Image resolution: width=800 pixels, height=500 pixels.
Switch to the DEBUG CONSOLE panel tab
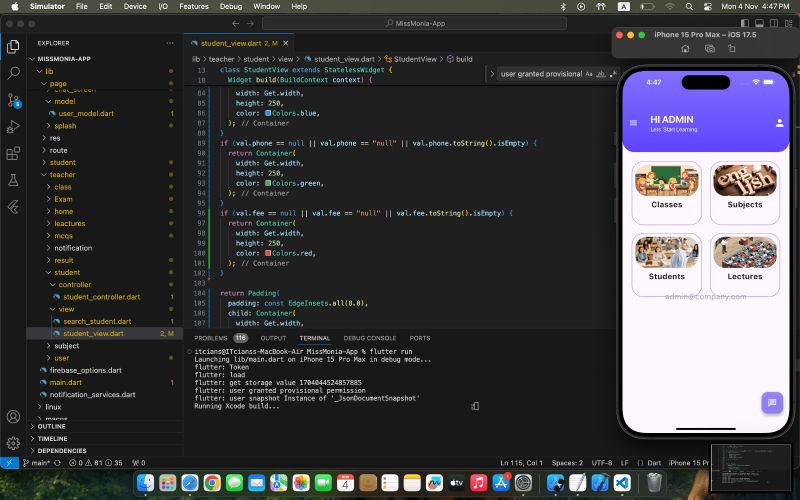pyautogui.click(x=369, y=338)
